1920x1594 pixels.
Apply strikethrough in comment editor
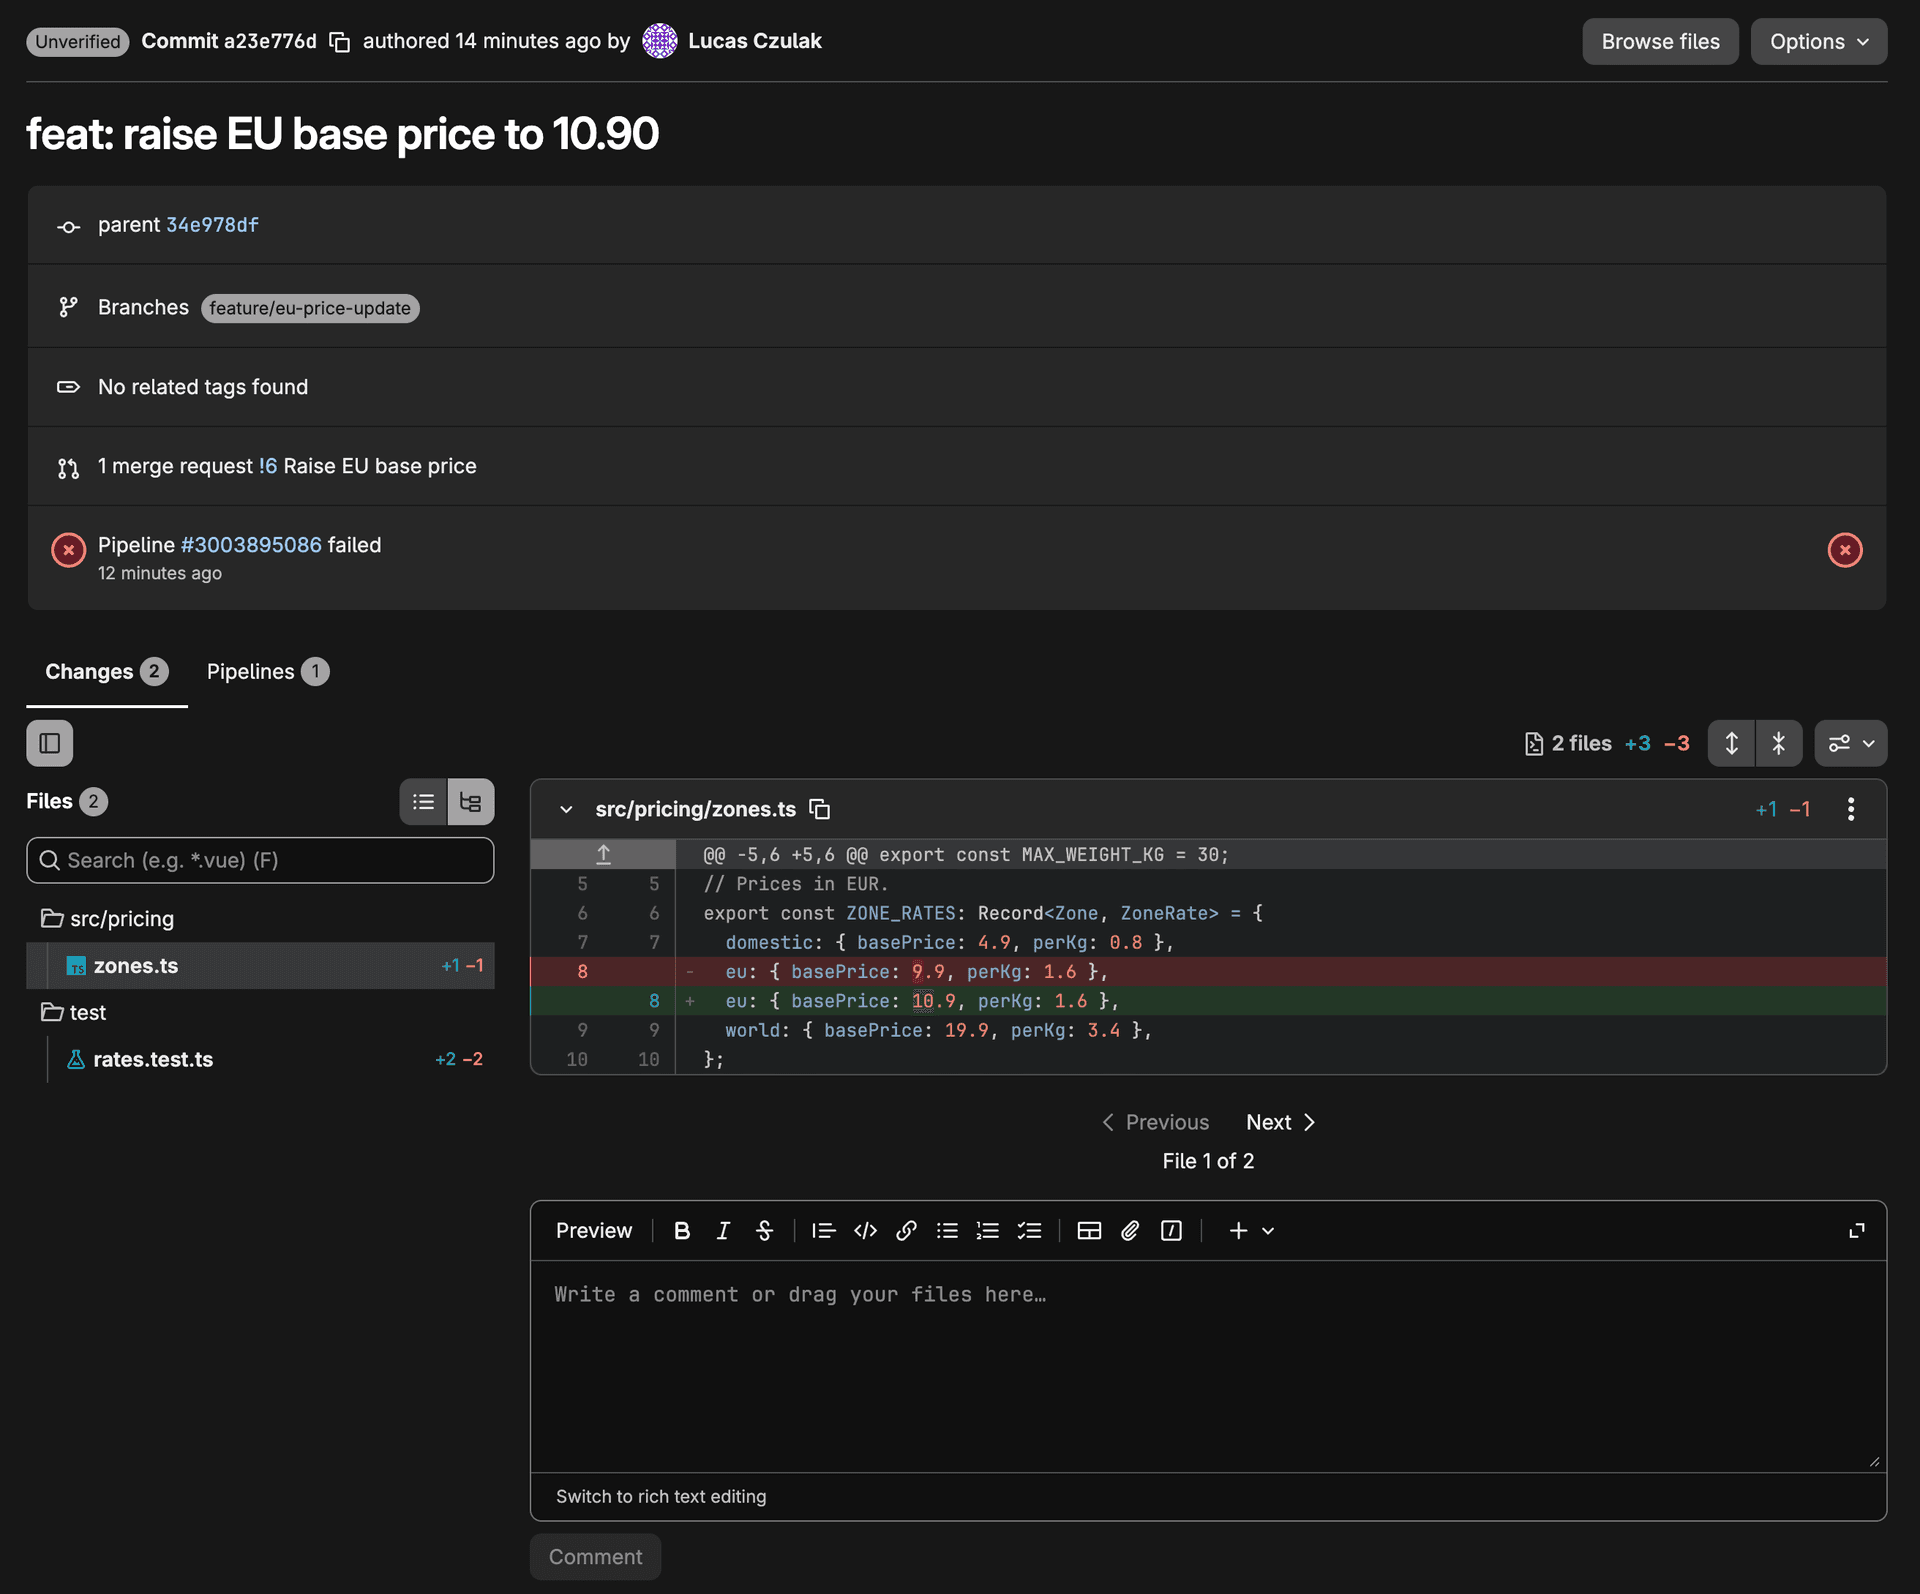(764, 1231)
